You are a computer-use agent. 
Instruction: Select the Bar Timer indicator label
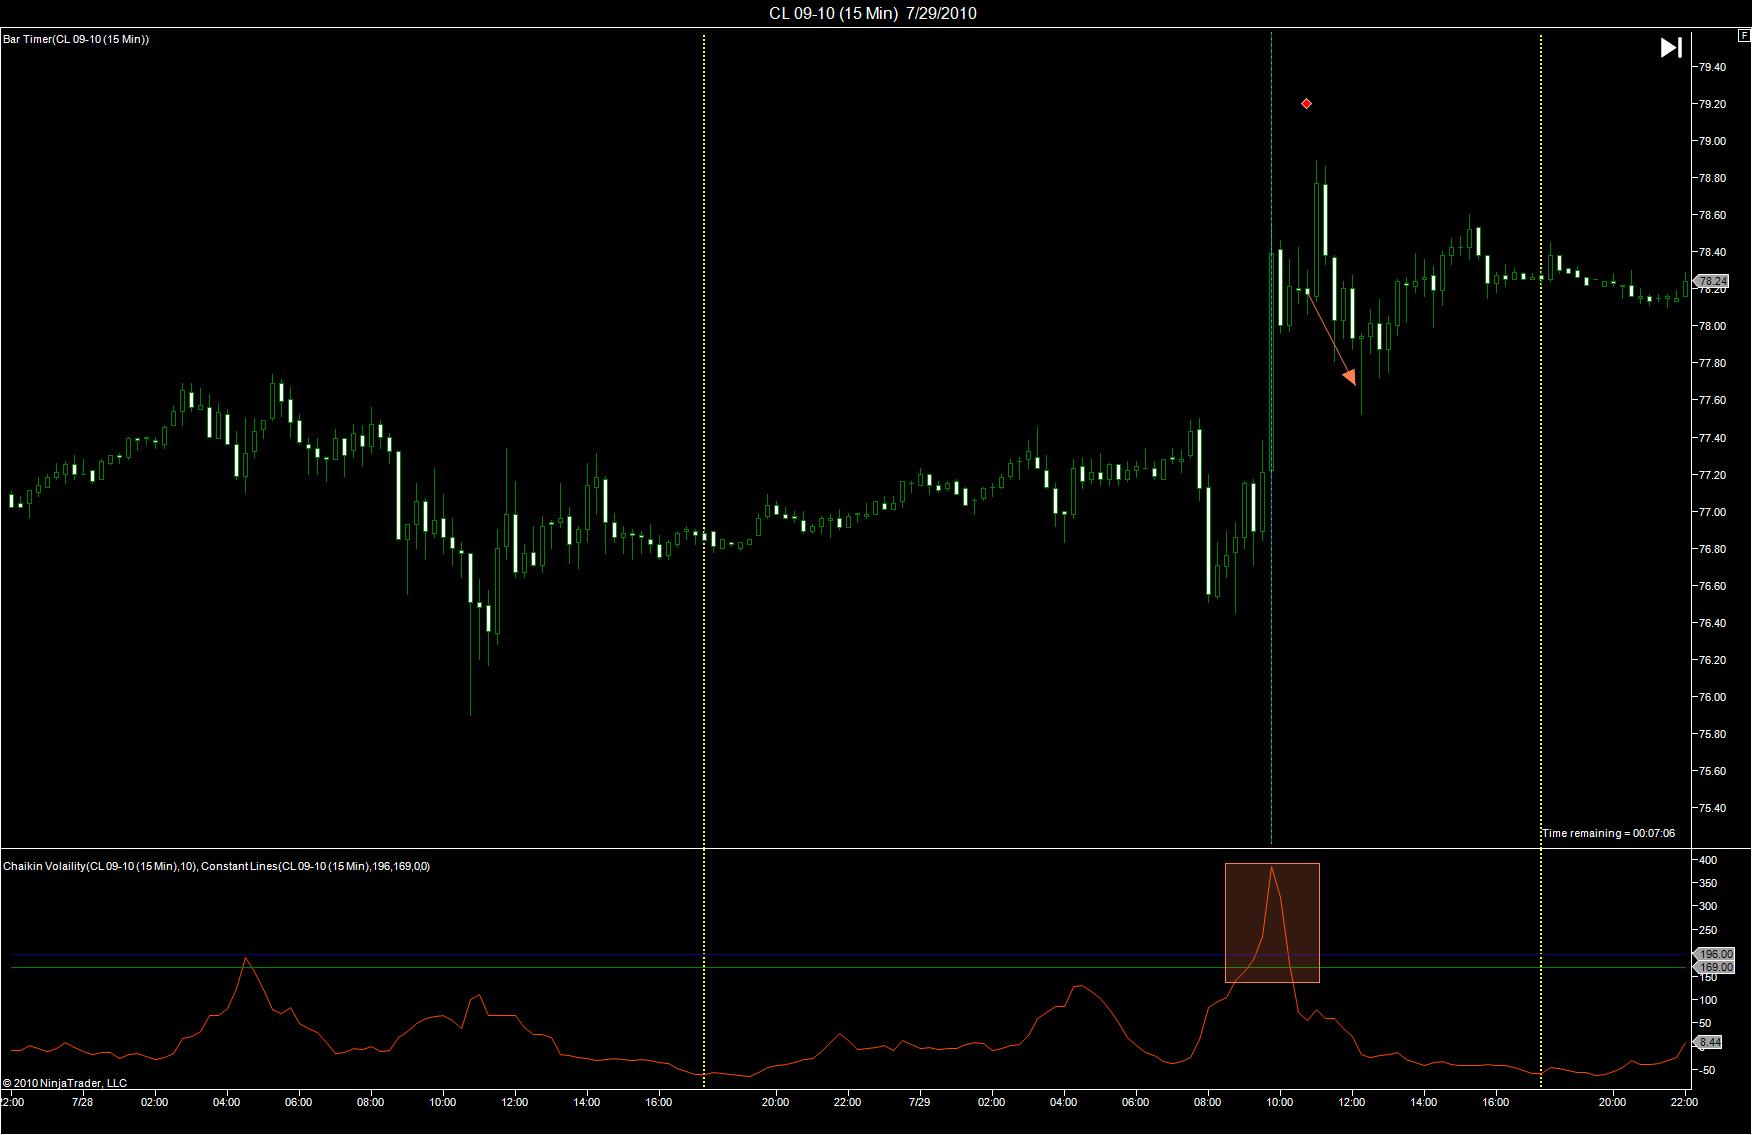coord(76,39)
